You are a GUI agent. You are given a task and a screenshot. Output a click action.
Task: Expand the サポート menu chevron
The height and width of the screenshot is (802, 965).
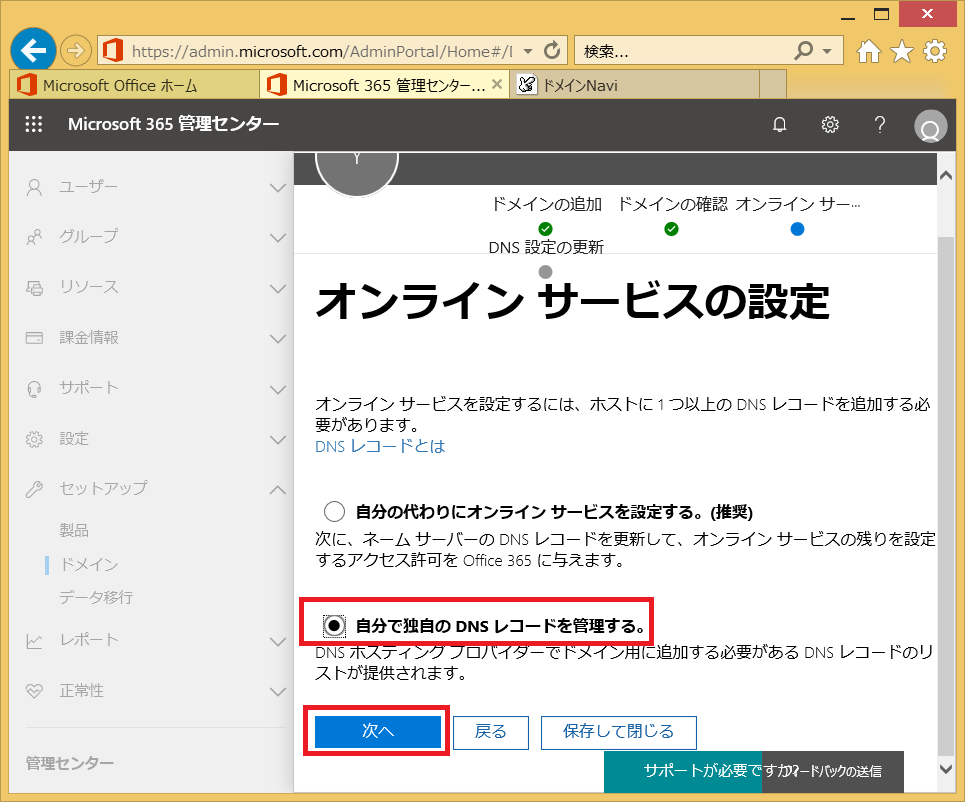pyautogui.click(x=278, y=389)
